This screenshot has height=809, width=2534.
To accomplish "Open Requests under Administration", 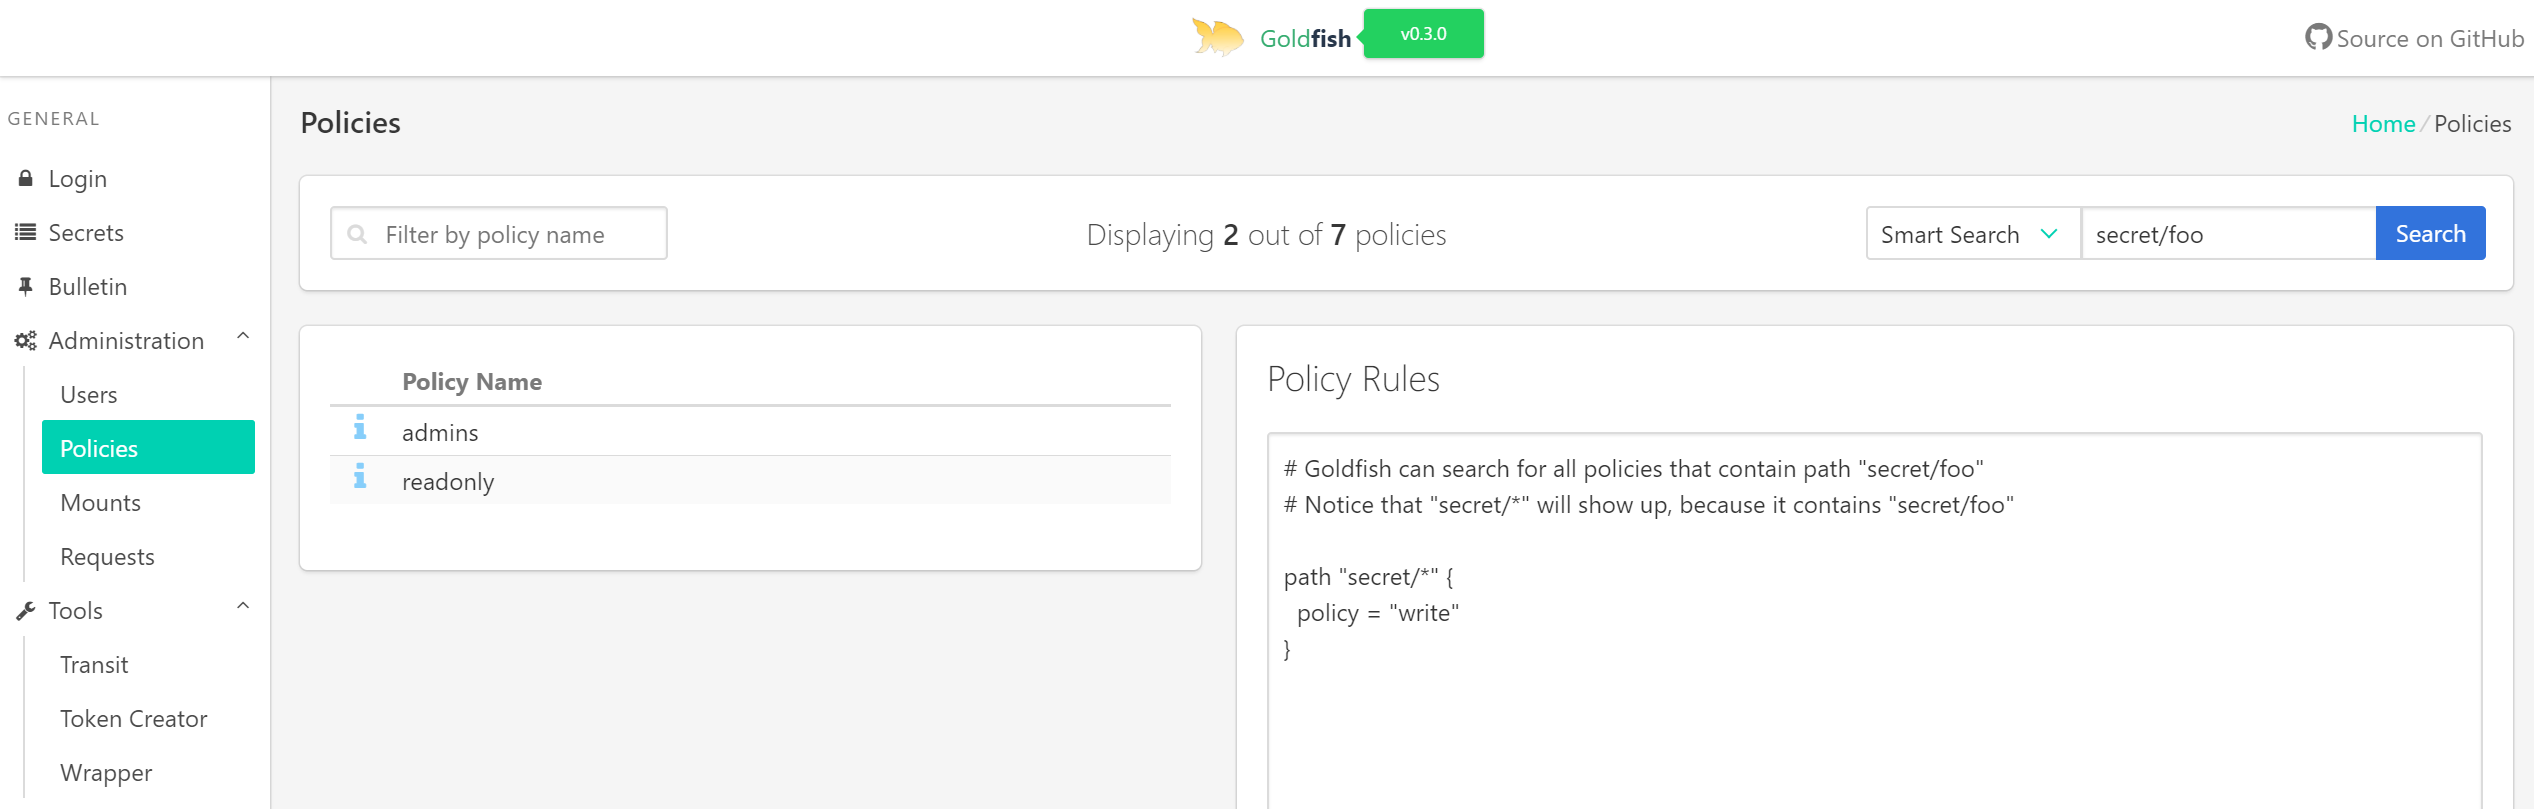I will click(107, 557).
